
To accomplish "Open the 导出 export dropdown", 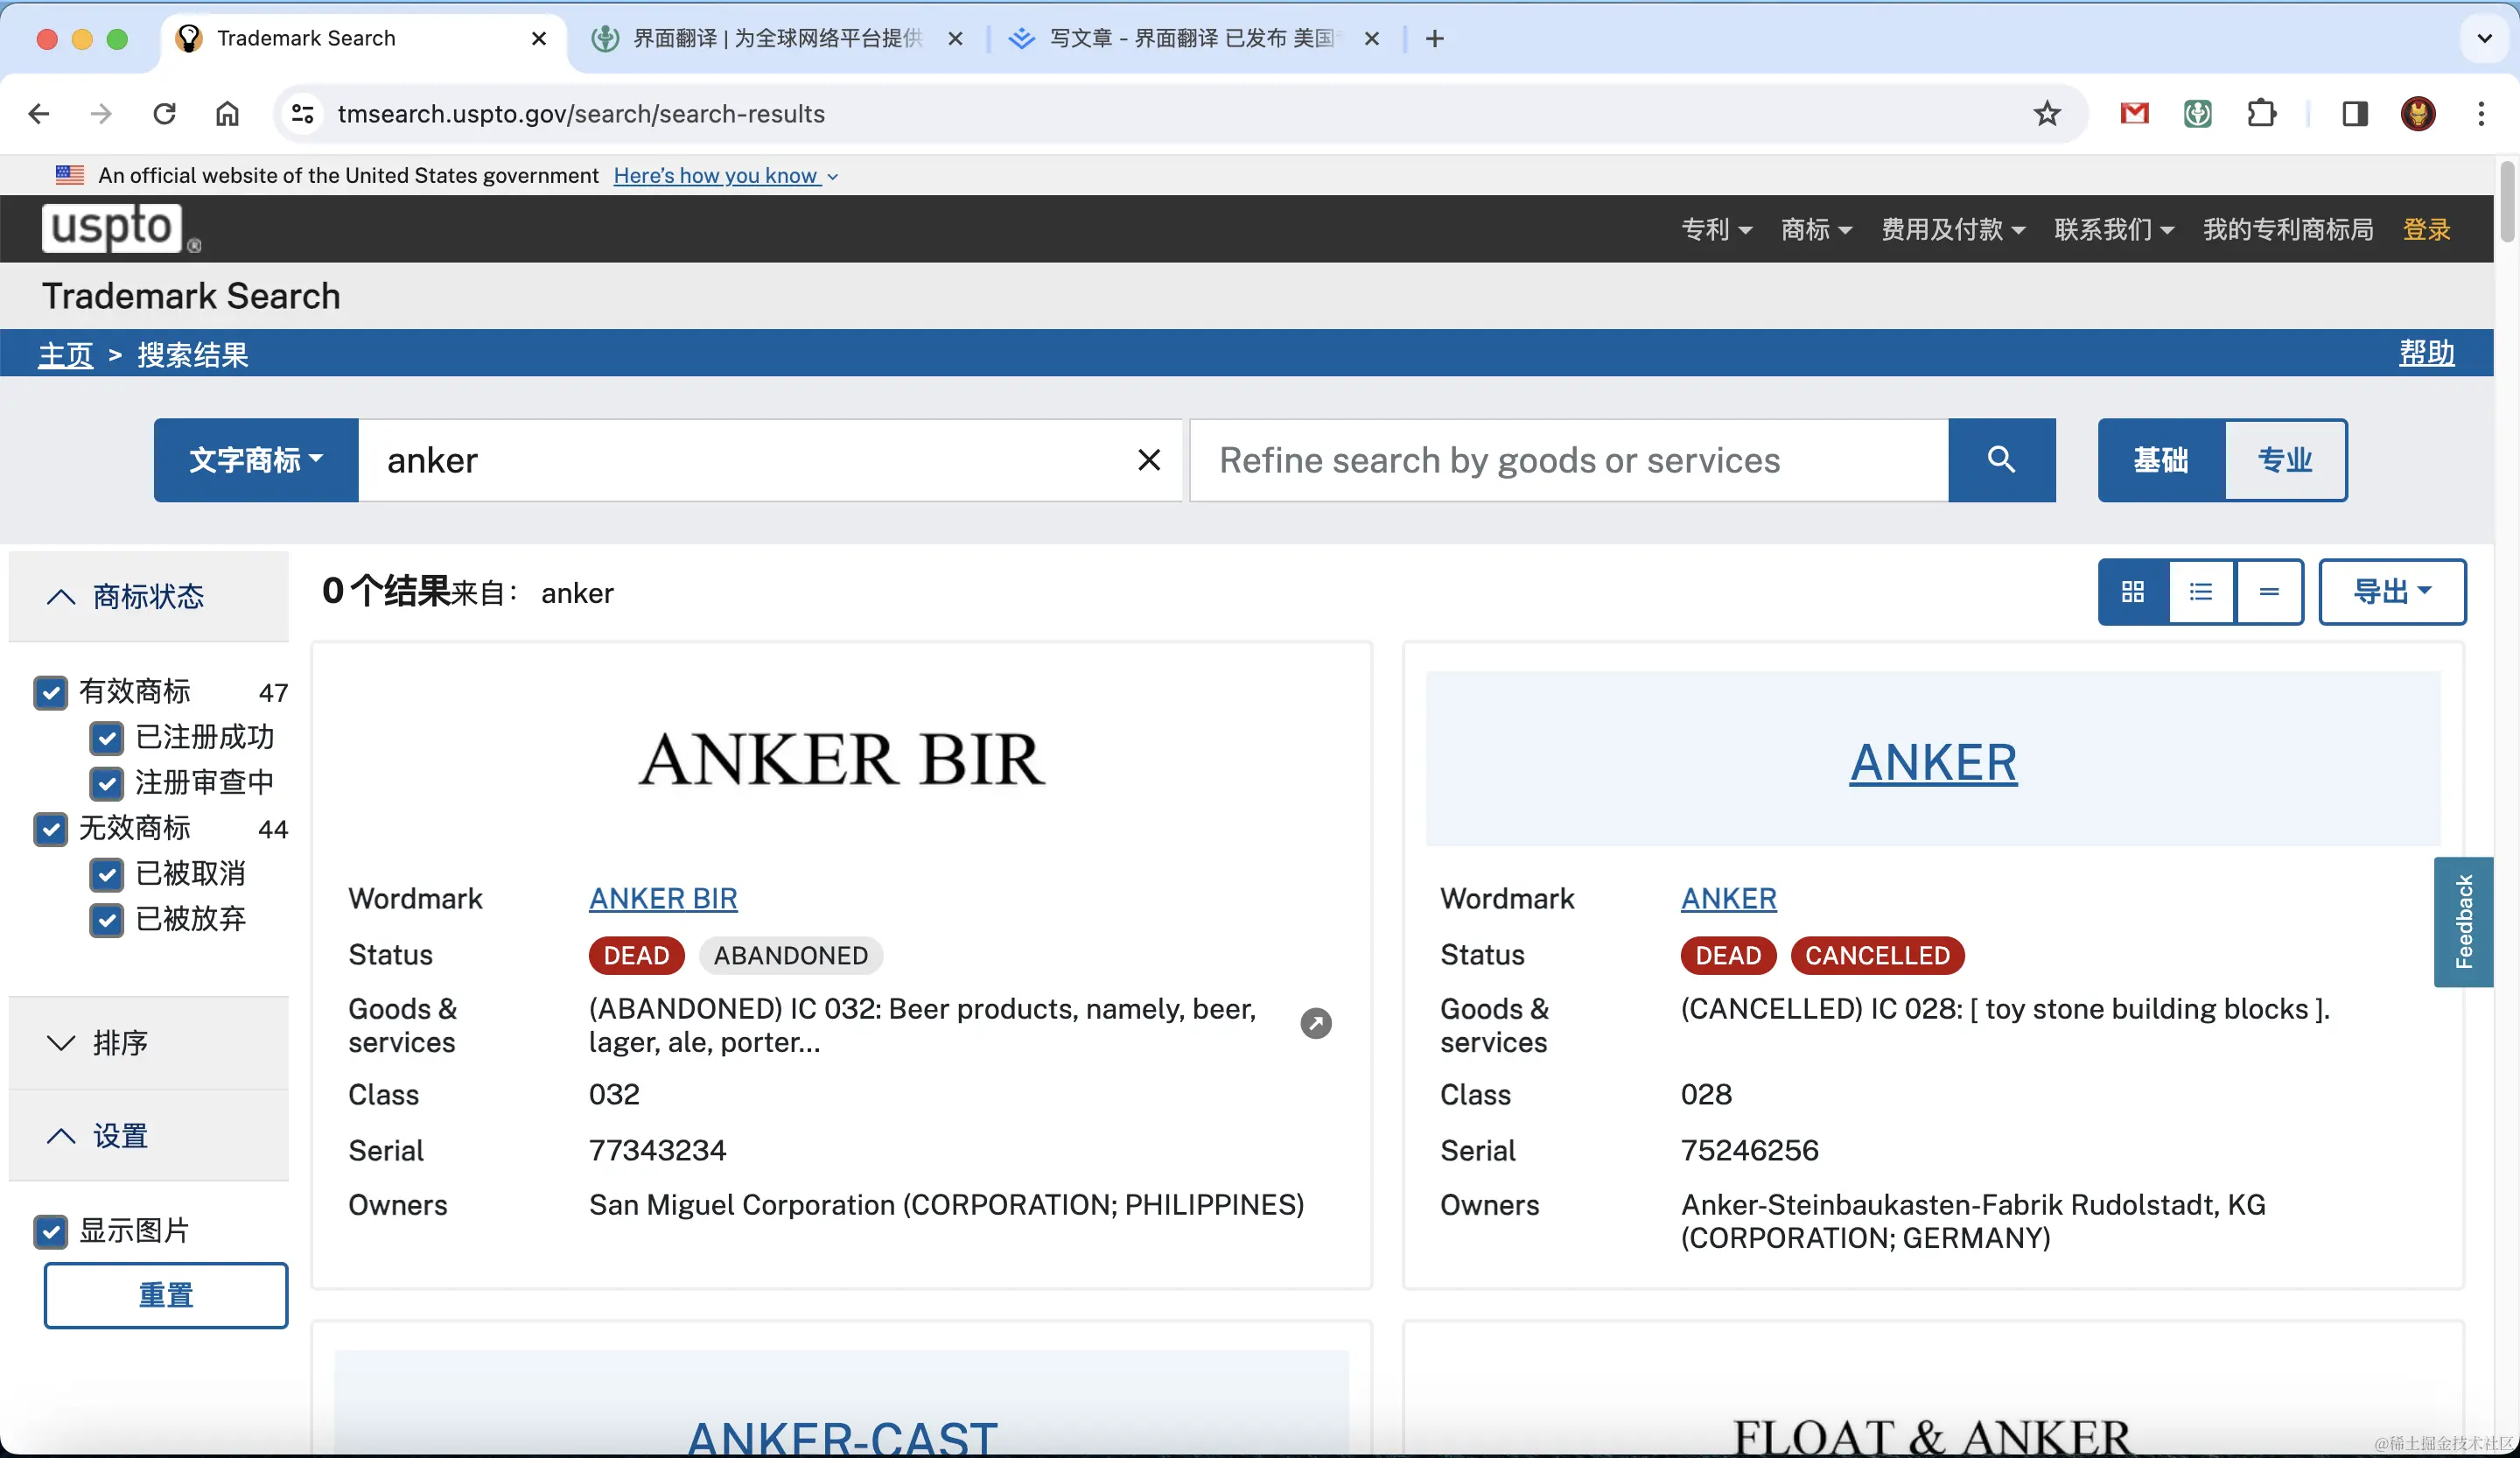I will click(2391, 592).
